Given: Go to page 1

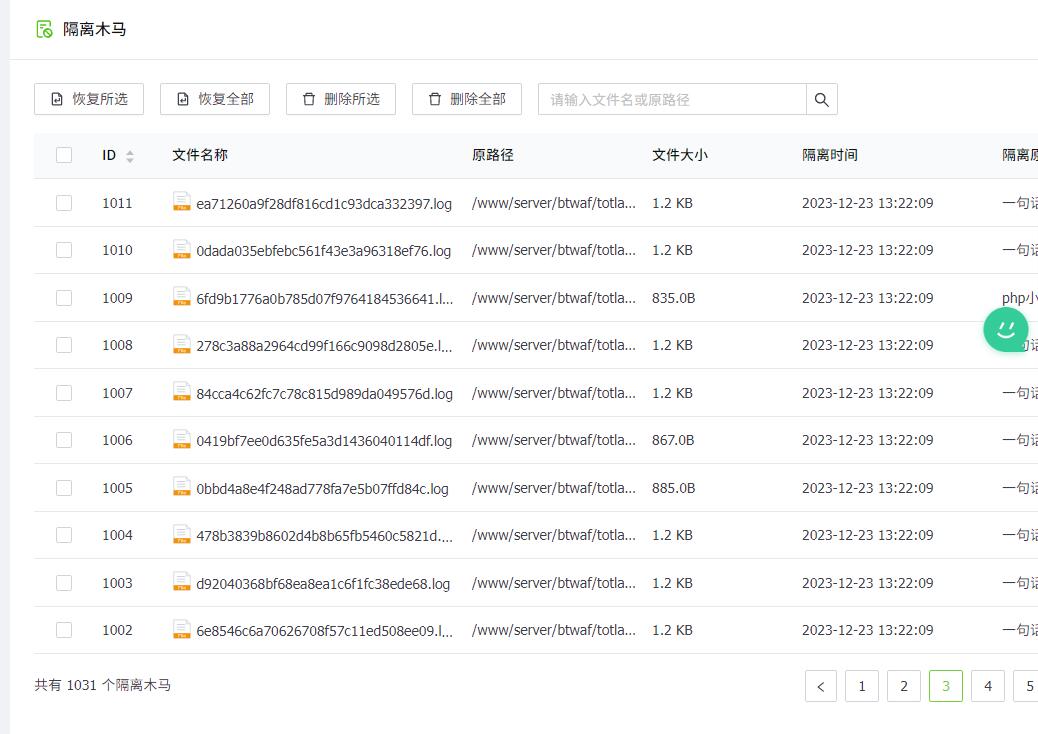Looking at the screenshot, I should point(862,686).
